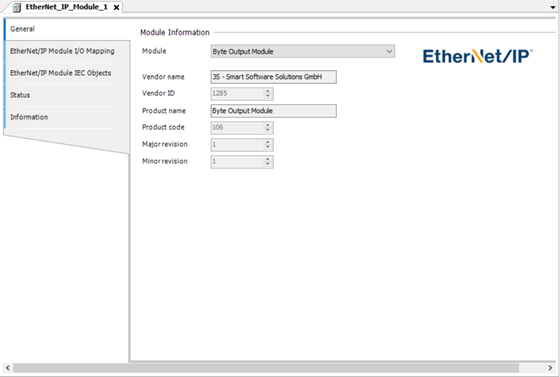This screenshot has height=377, width=560.
Task: Click the Product name field
Action: click(x=274, y=111)
